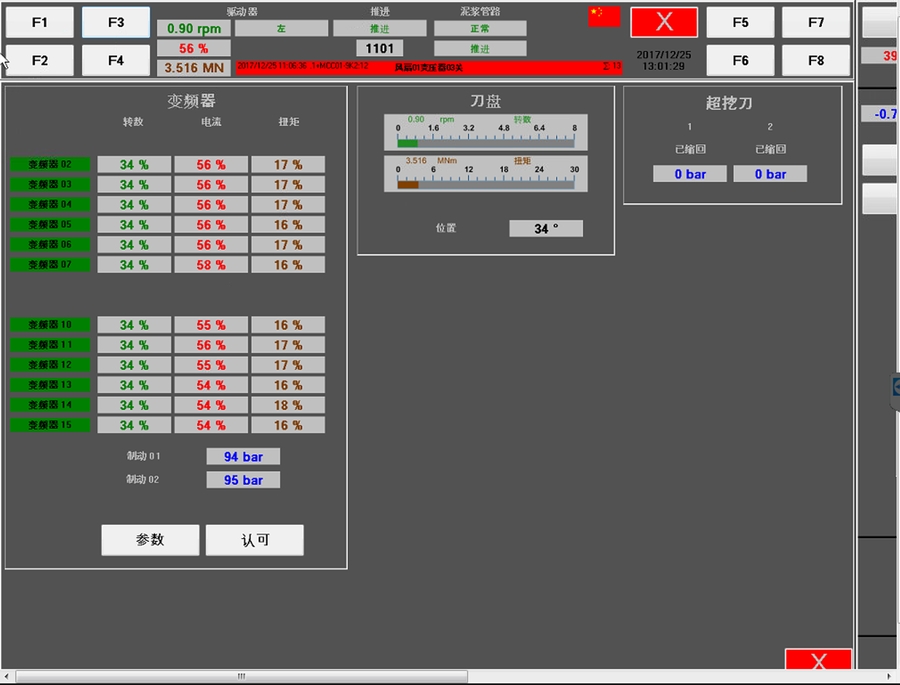900x685 pixels.
Task: Click the 制动 01 pressure 94 bar field
Action: pyautogui.click(x=243, y=457)
